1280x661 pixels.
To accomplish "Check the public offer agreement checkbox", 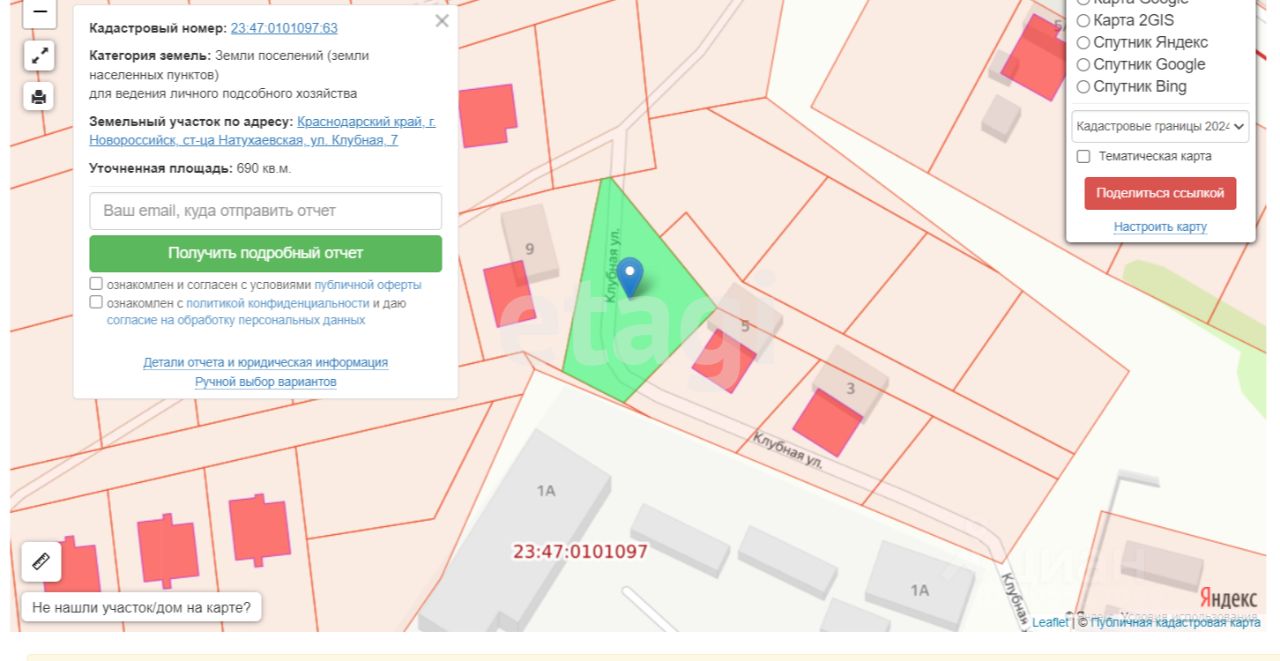I will click(x=96, y=284).
